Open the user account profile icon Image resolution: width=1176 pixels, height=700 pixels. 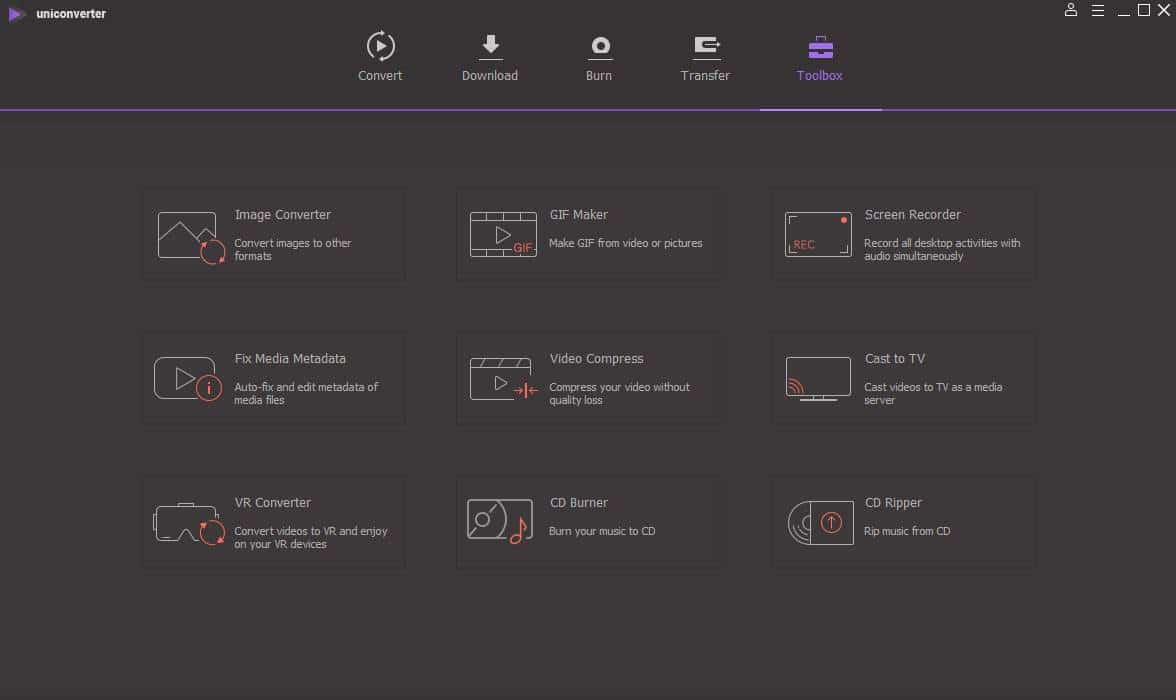coord(1071,10)
